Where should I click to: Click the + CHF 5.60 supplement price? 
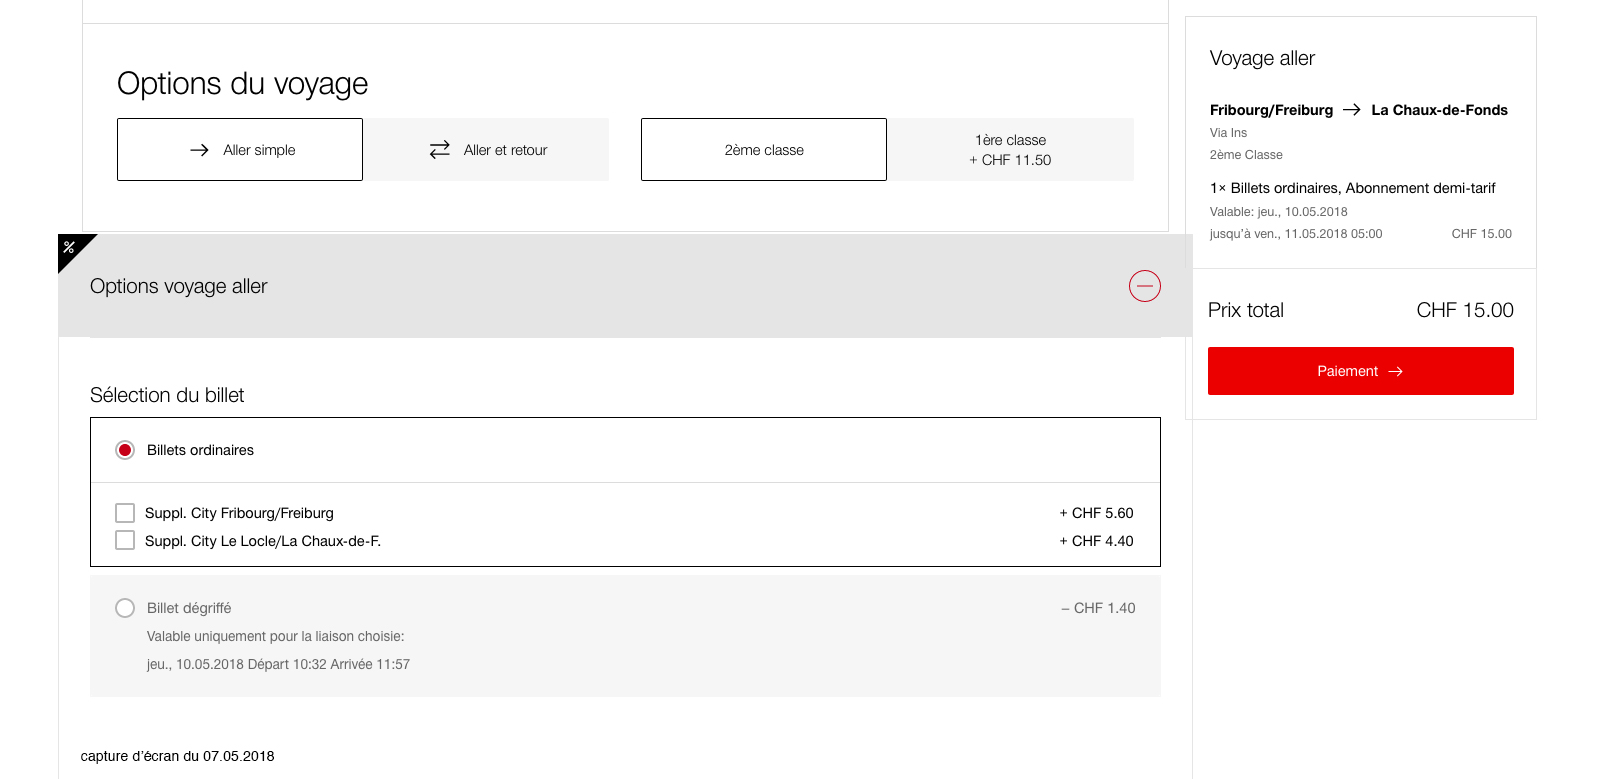pos(1096,513)
